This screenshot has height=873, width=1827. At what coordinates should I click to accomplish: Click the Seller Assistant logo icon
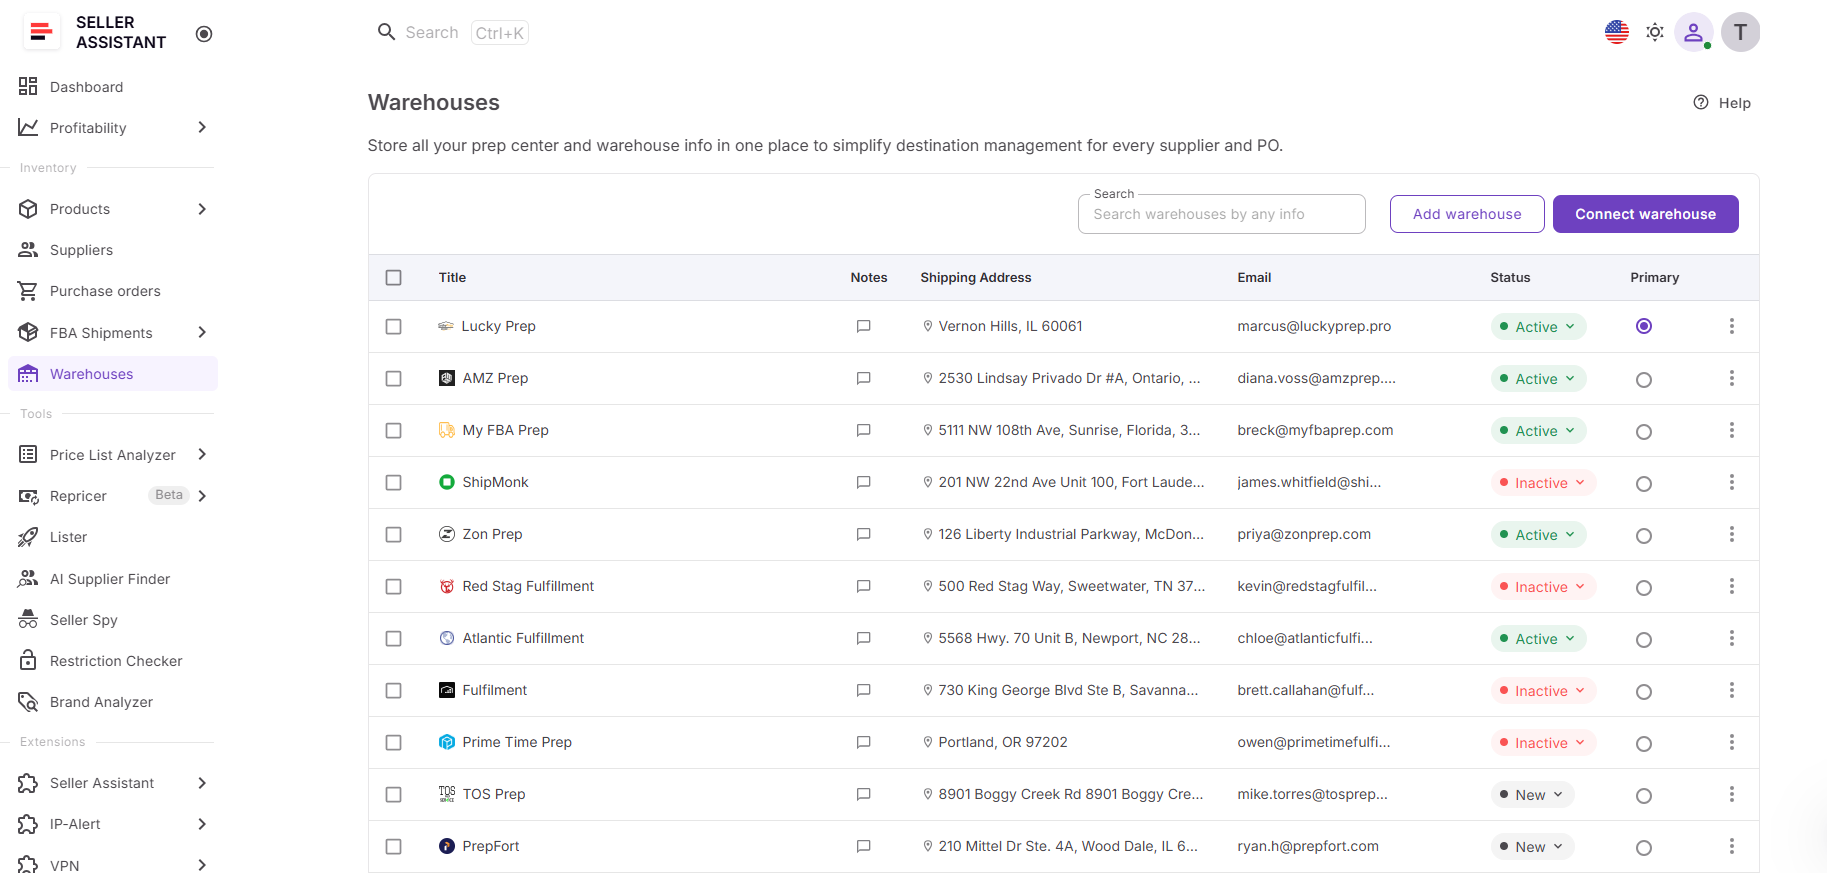tap(41, 32)
